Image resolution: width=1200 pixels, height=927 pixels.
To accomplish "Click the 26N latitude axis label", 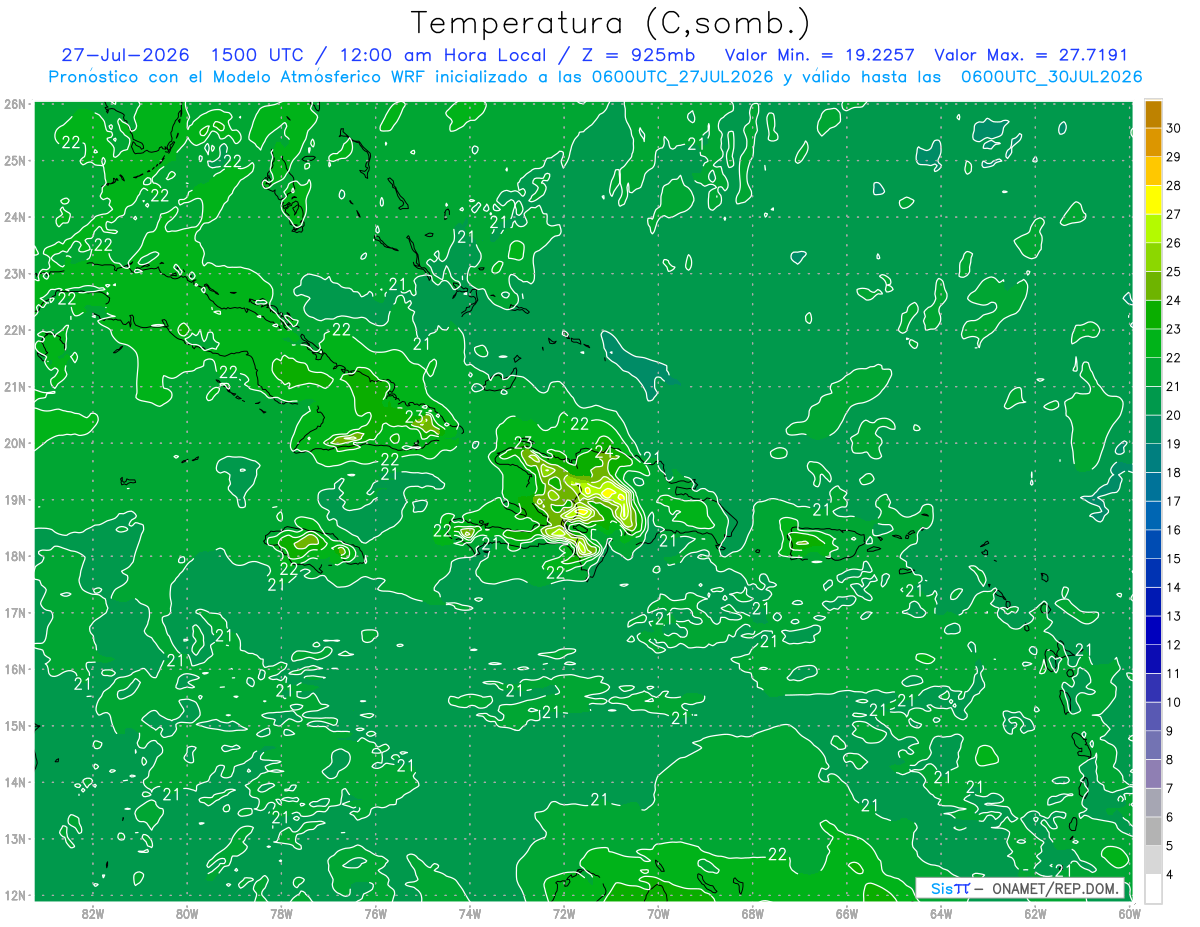I will tap(14, 104).
